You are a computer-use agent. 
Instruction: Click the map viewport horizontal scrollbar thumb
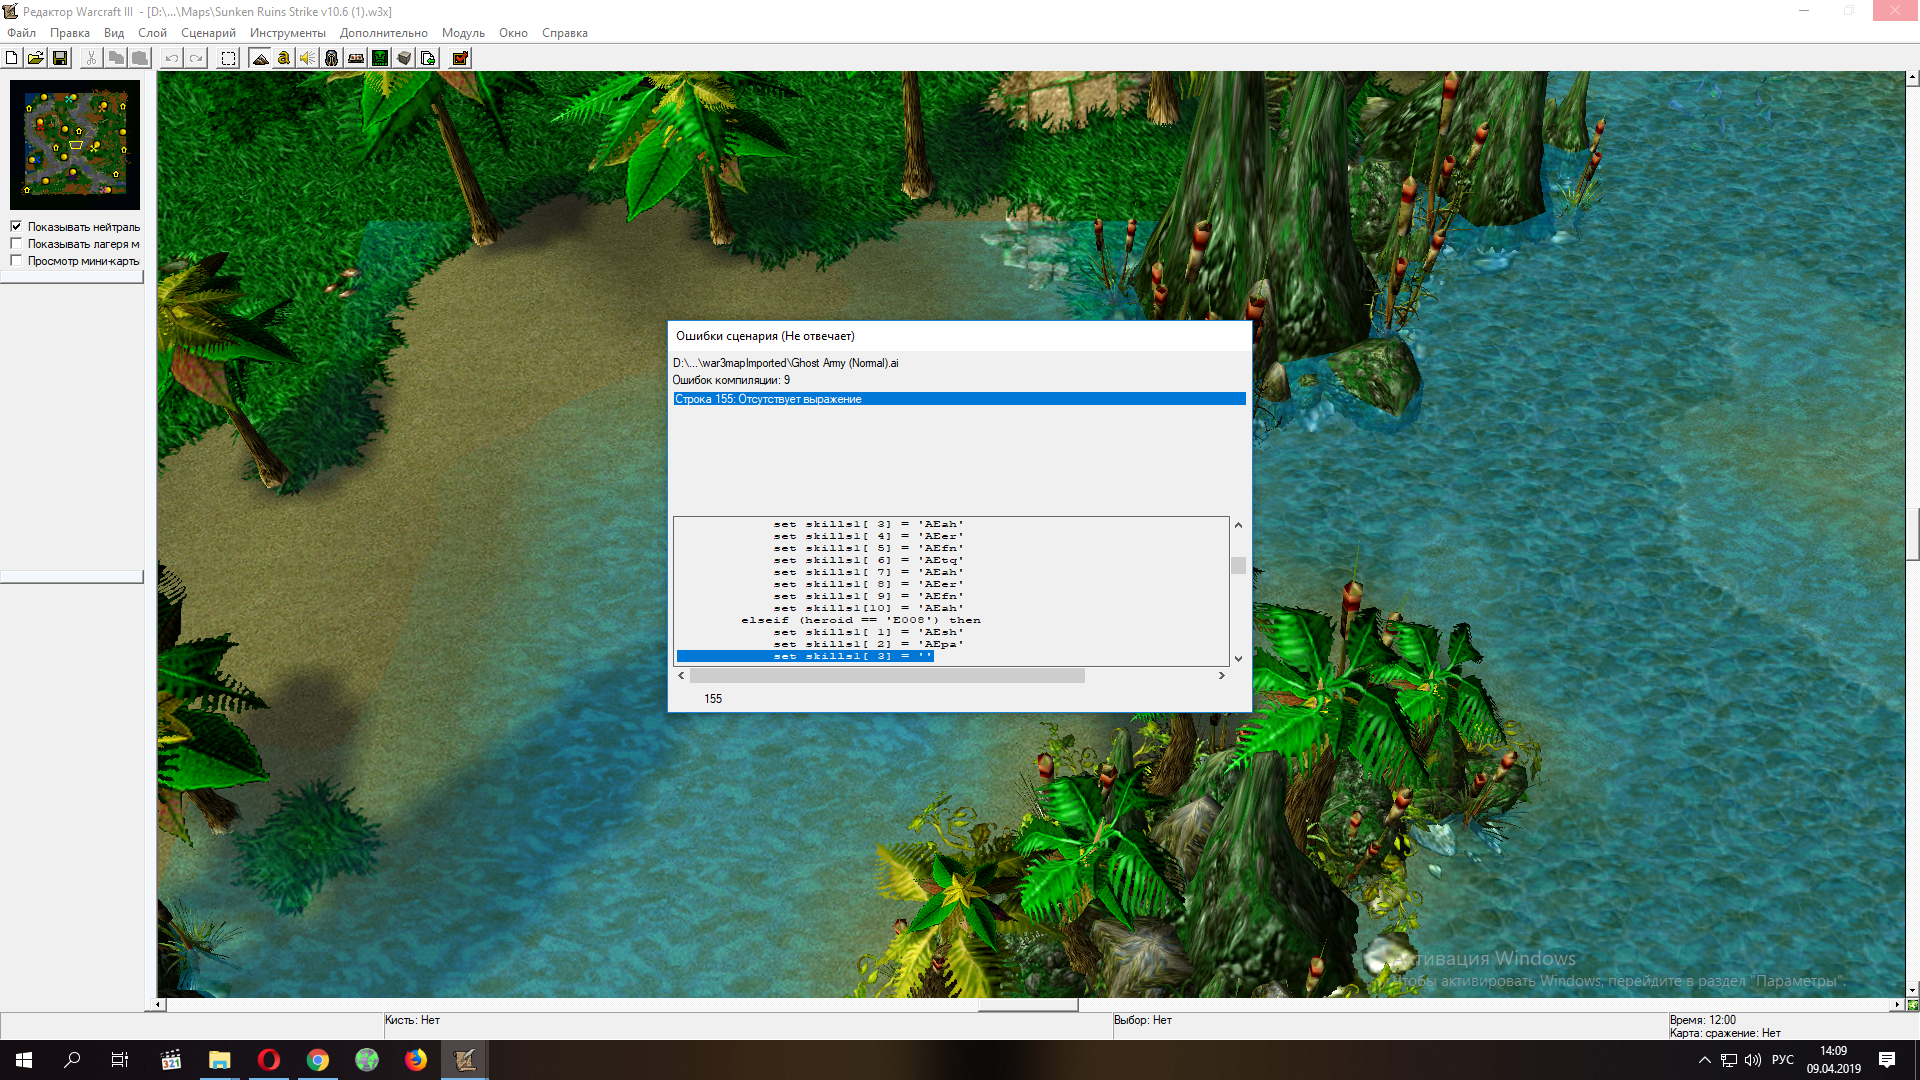[x=1028, y=1005]
